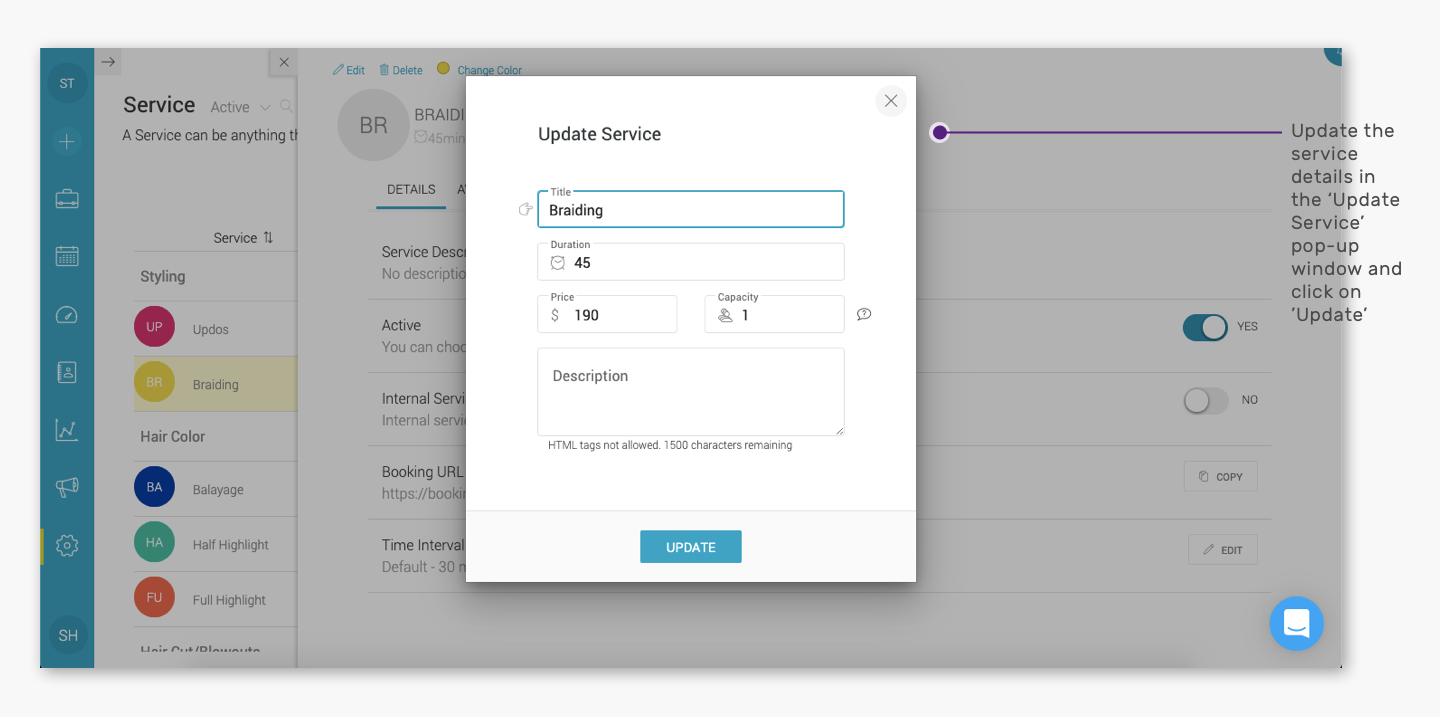Close the Service list panel
The width and height of the screenshot is (1440, 718).
tap(284, 62)
